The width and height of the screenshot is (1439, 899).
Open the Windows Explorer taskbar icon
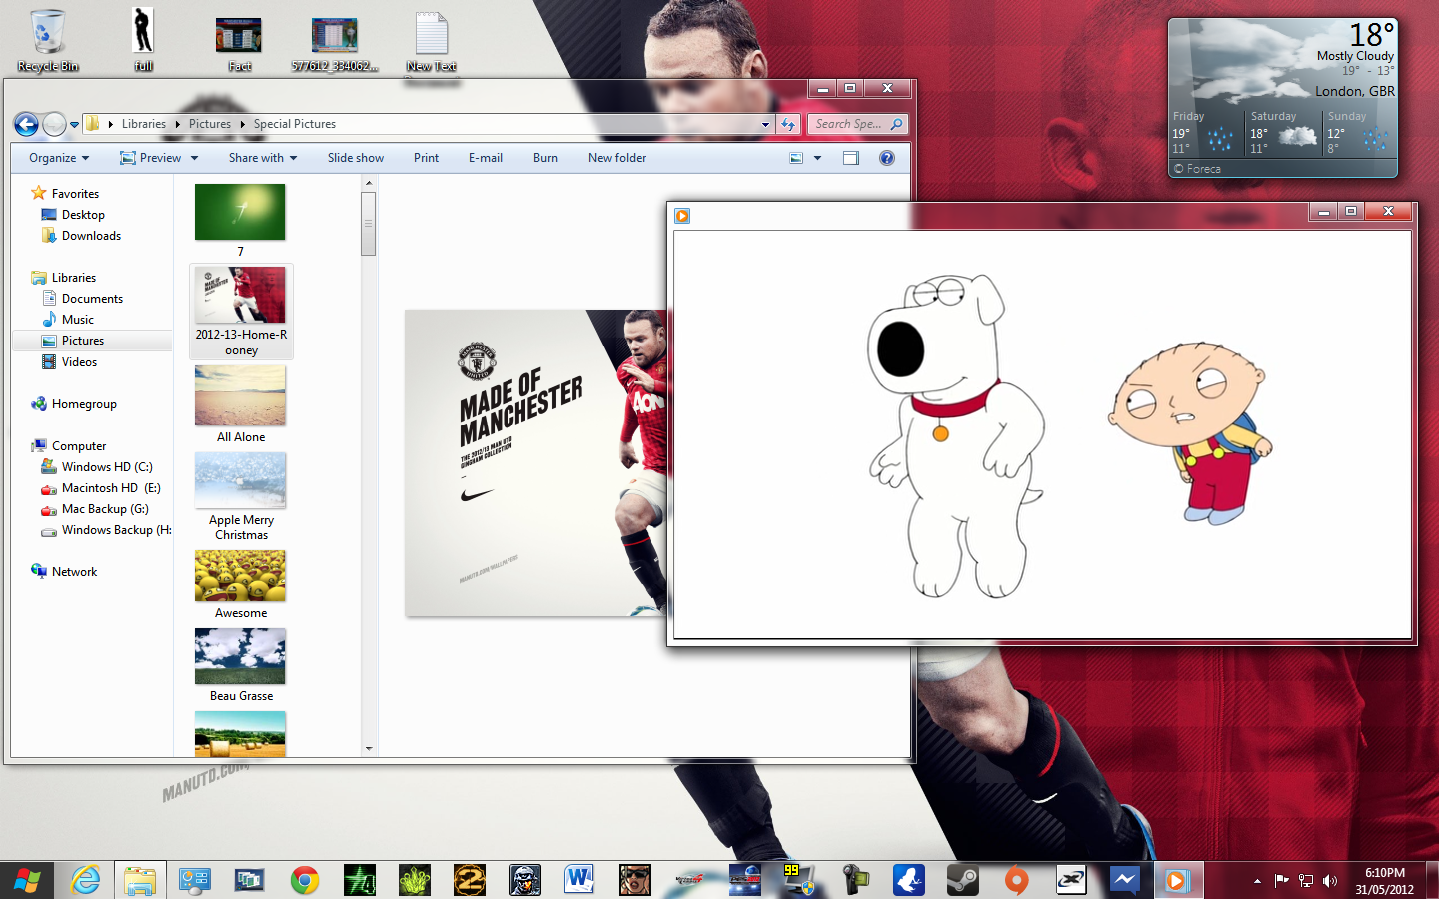140,880
